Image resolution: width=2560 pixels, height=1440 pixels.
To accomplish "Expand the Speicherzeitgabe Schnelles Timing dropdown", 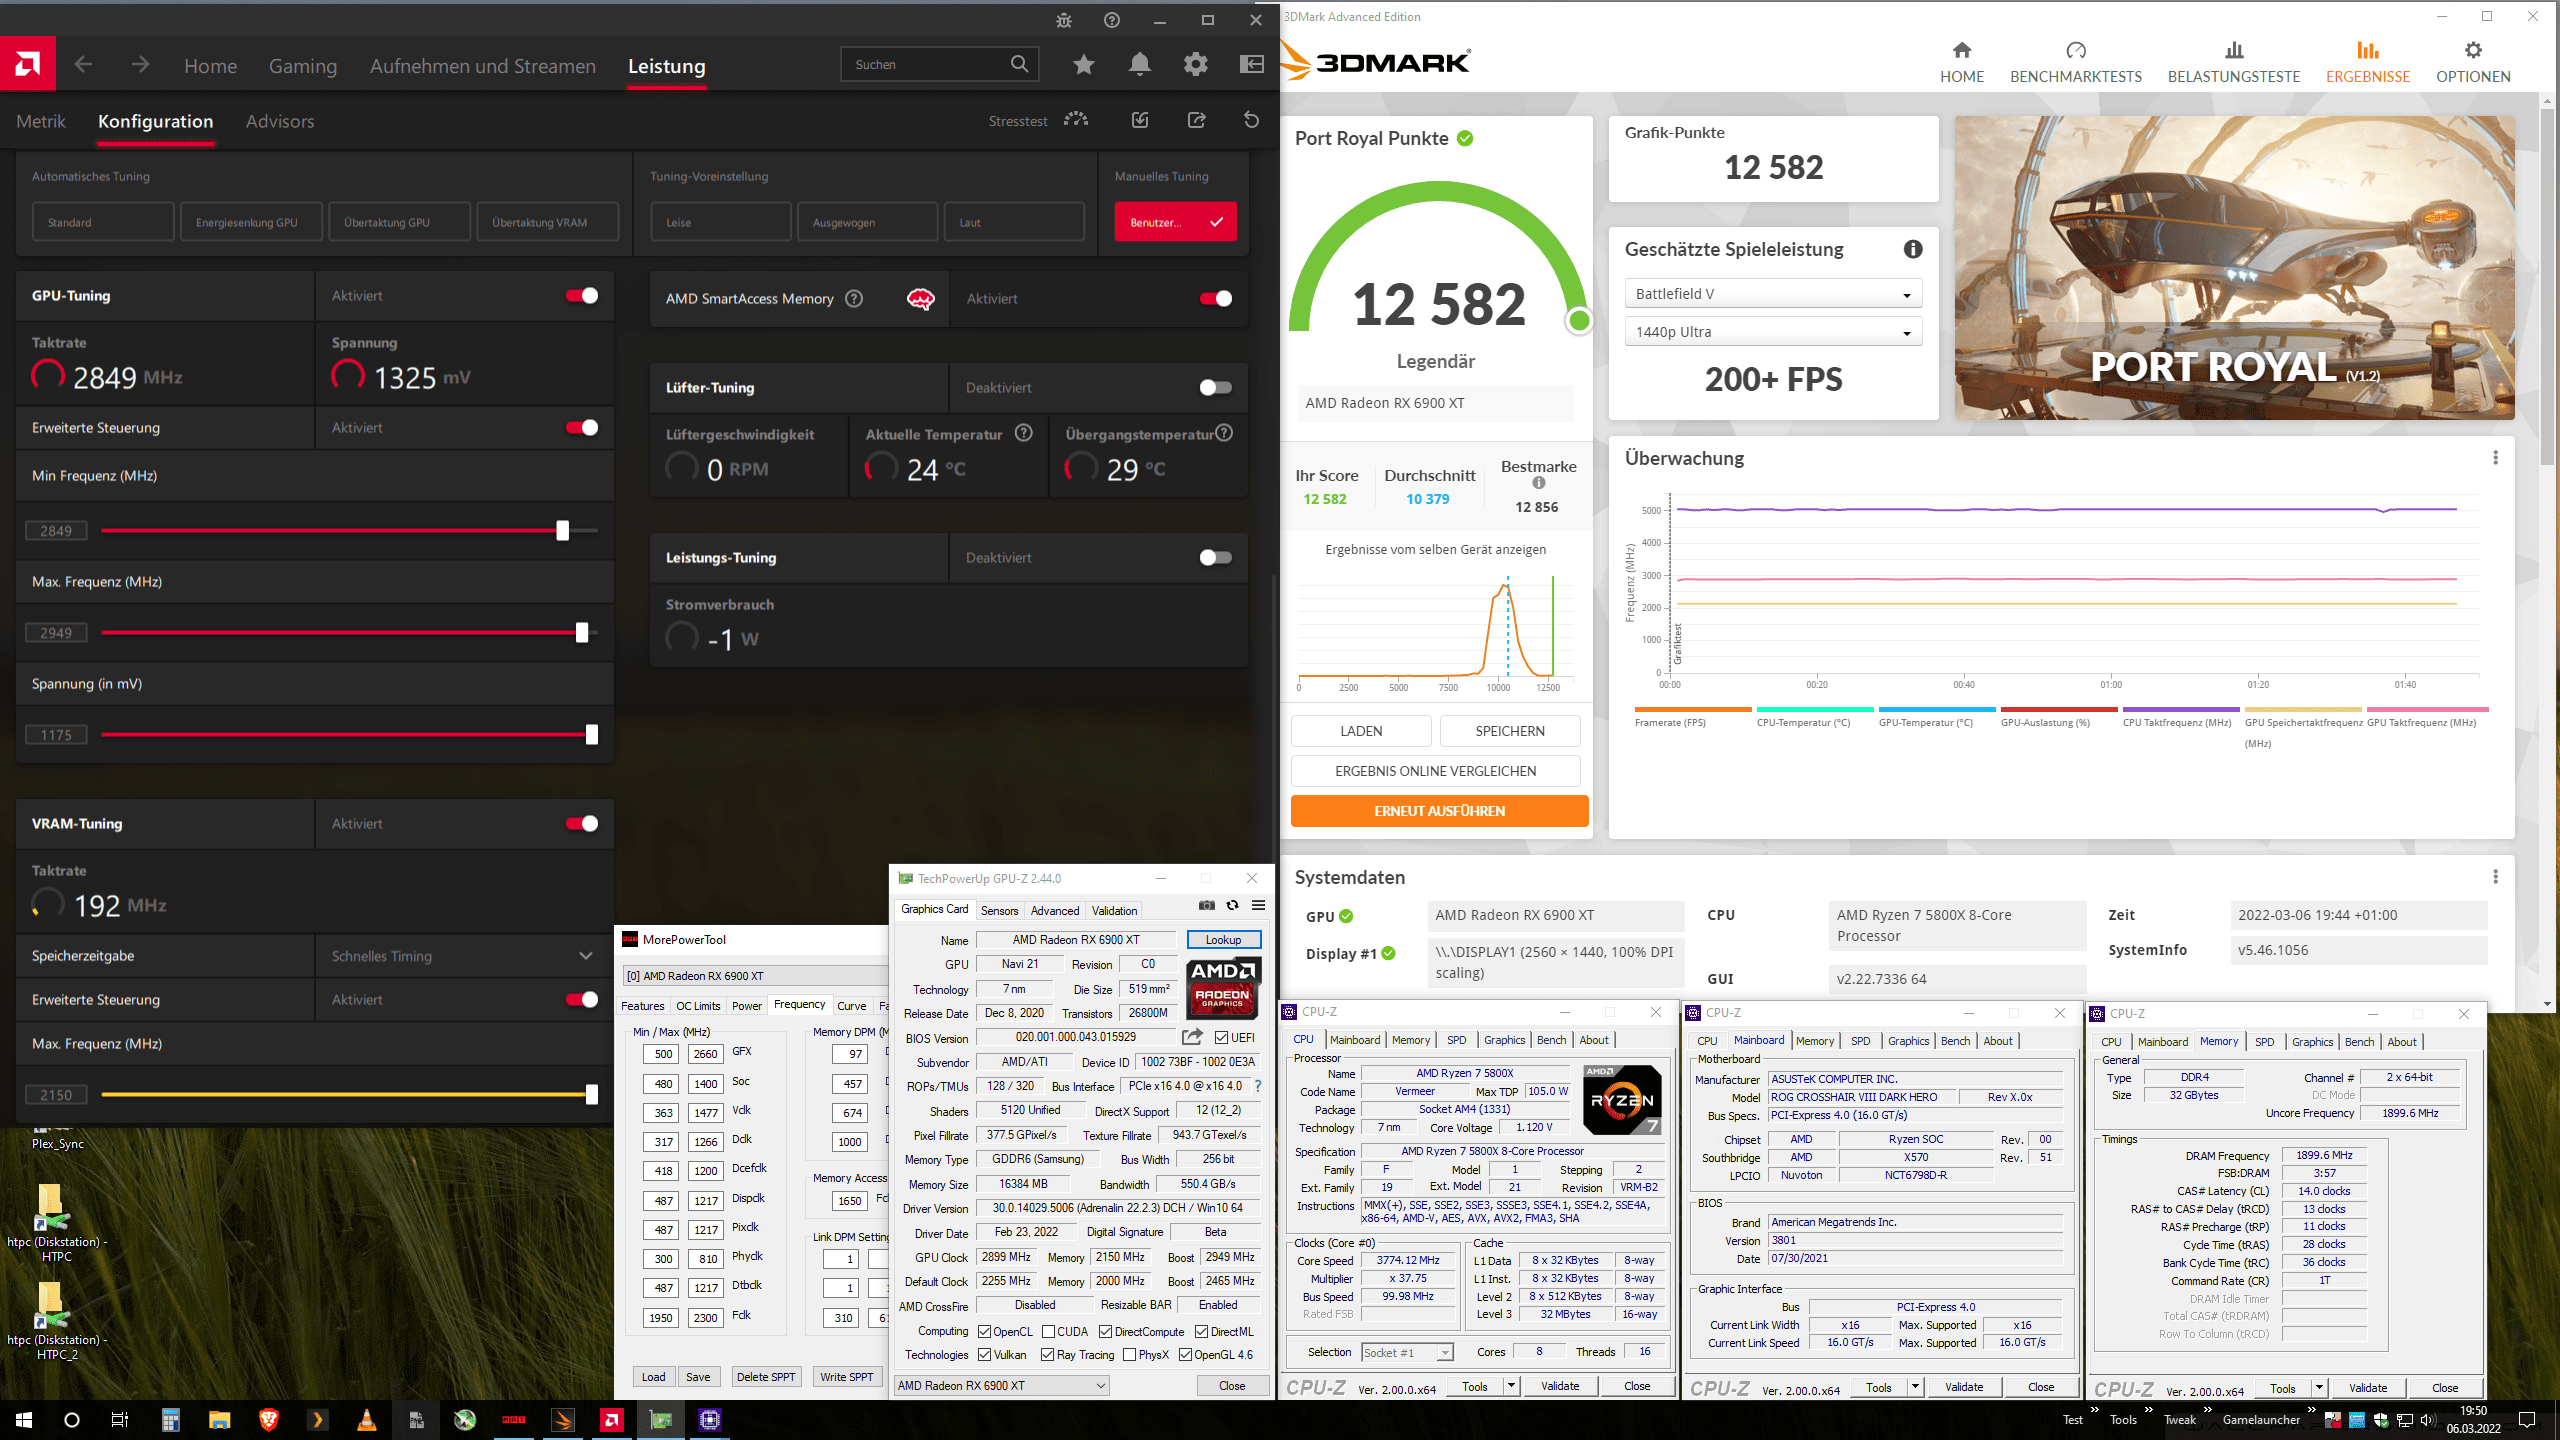I will point(464,955).
